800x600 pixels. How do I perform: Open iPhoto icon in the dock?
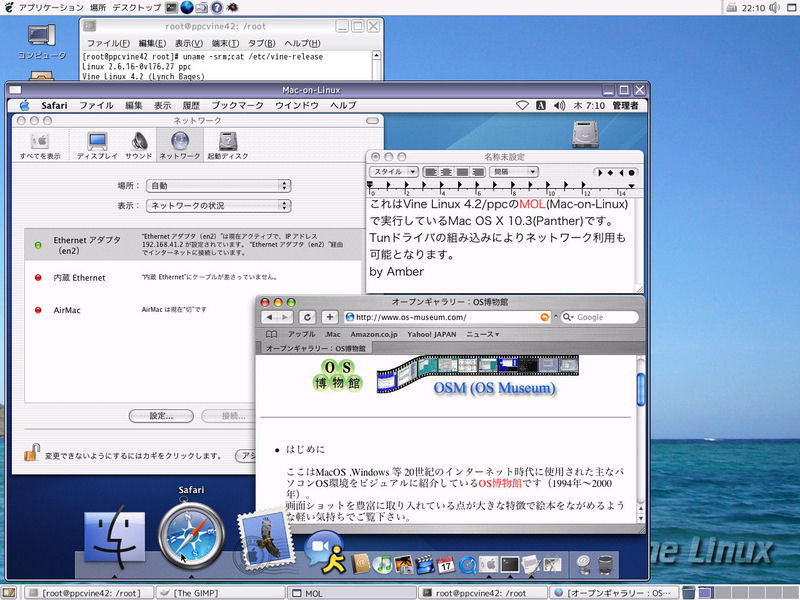tap(403, 564)
